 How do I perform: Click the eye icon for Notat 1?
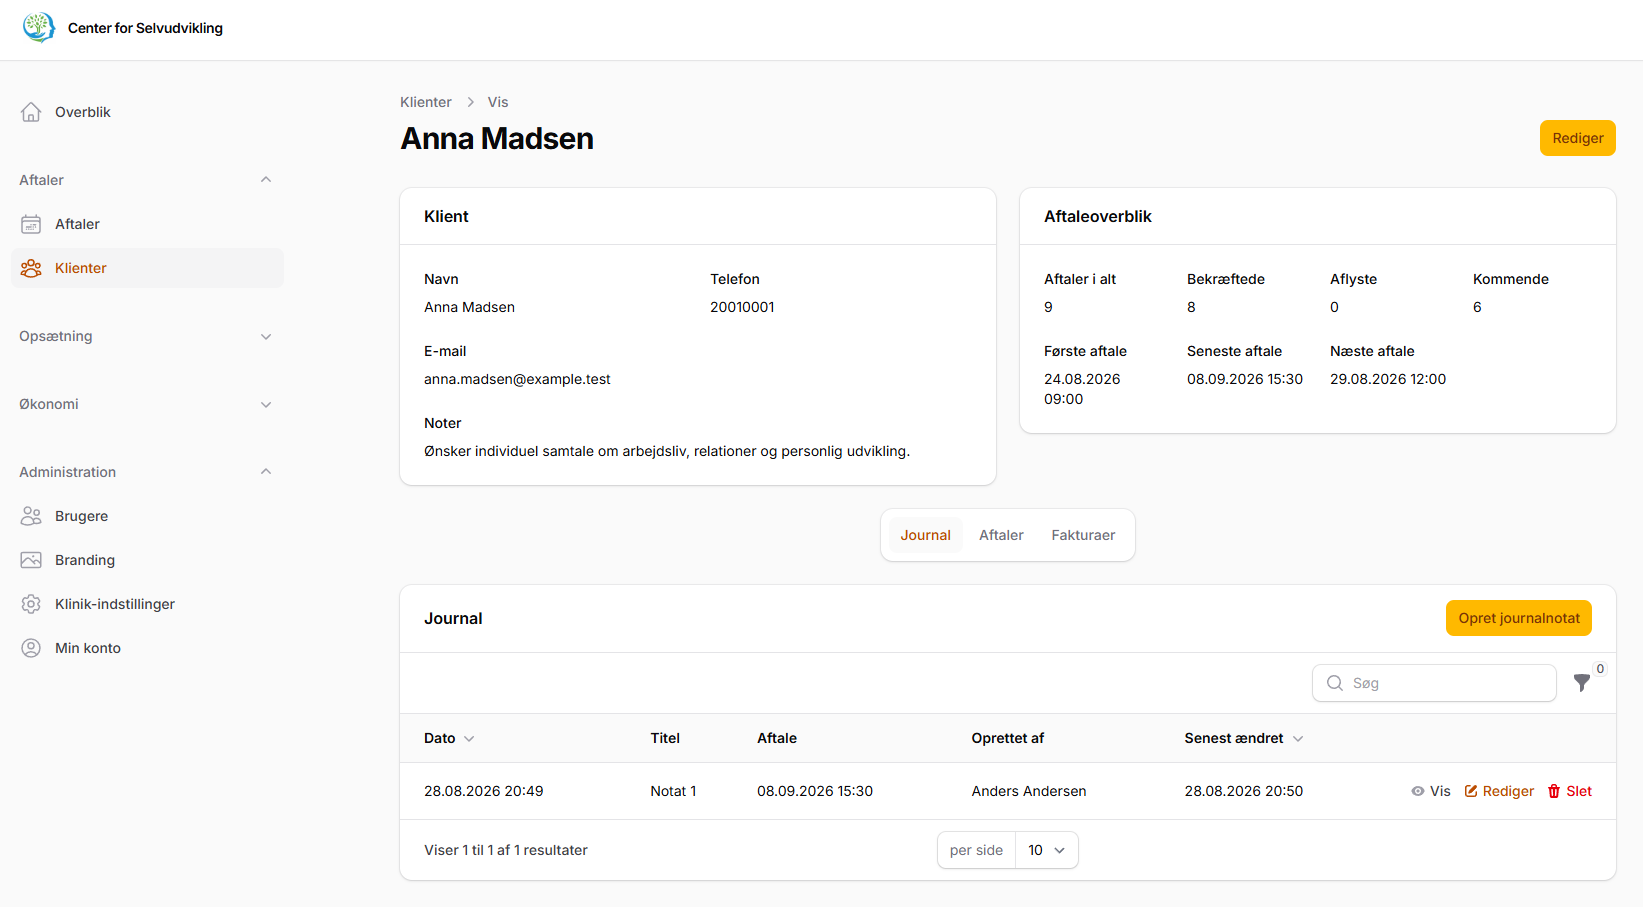(x=1418, y=791)
